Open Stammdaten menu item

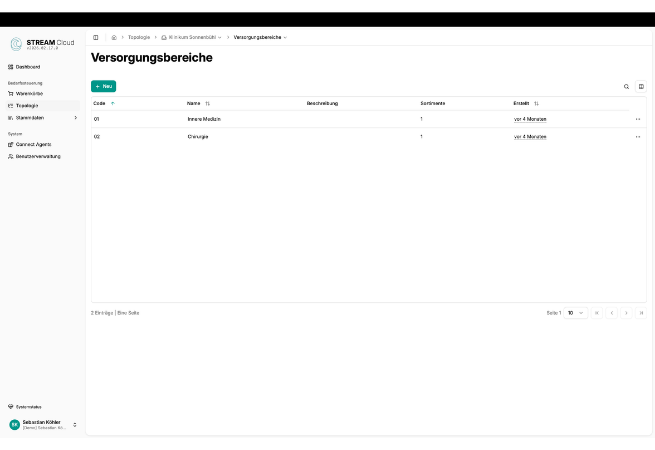30,118
